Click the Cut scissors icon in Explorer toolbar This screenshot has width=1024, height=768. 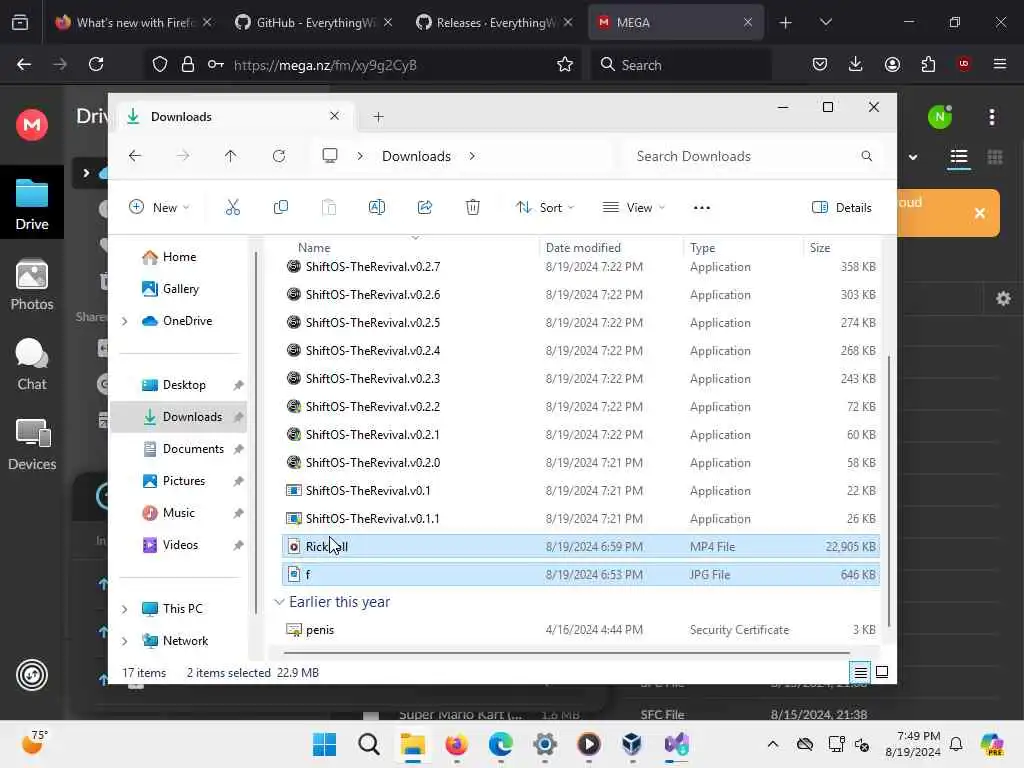(x=232, y=208)
